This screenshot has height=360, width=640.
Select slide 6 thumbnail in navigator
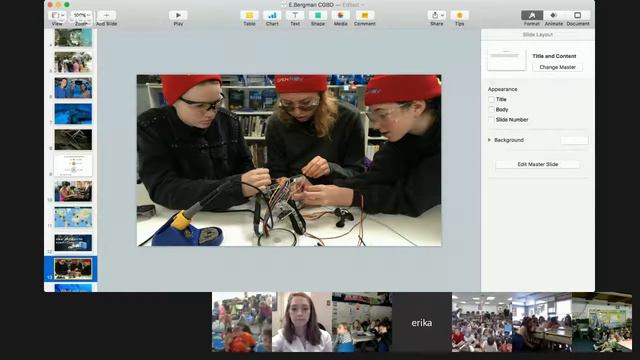73,88
